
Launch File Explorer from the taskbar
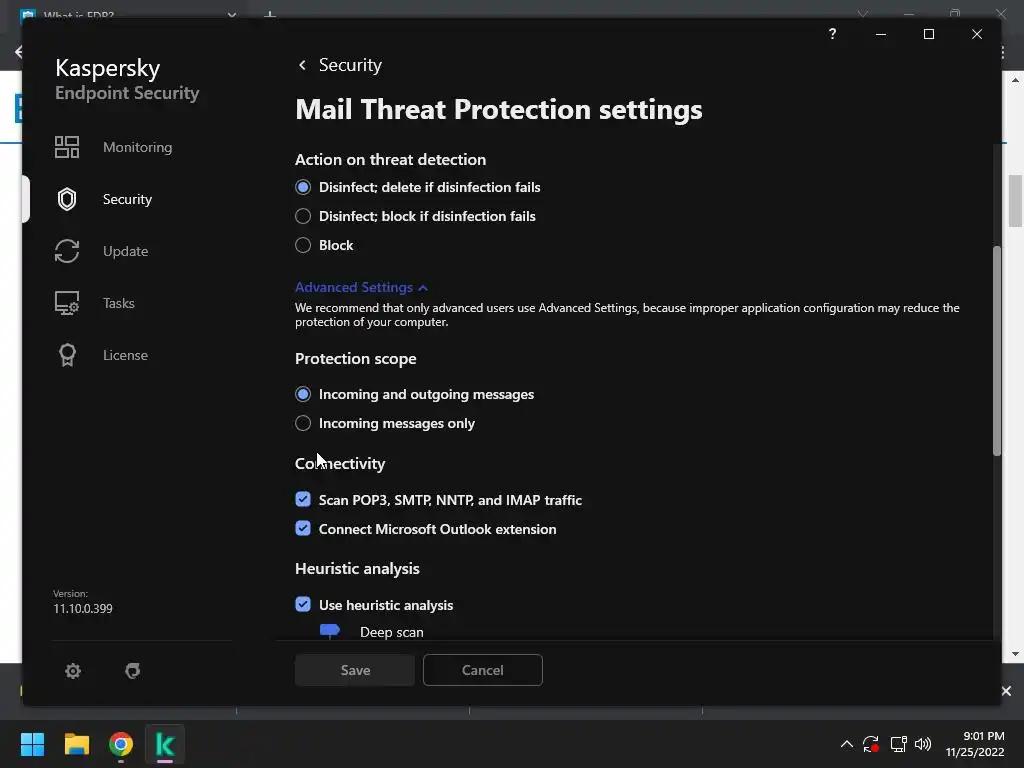tap(76, 744)
